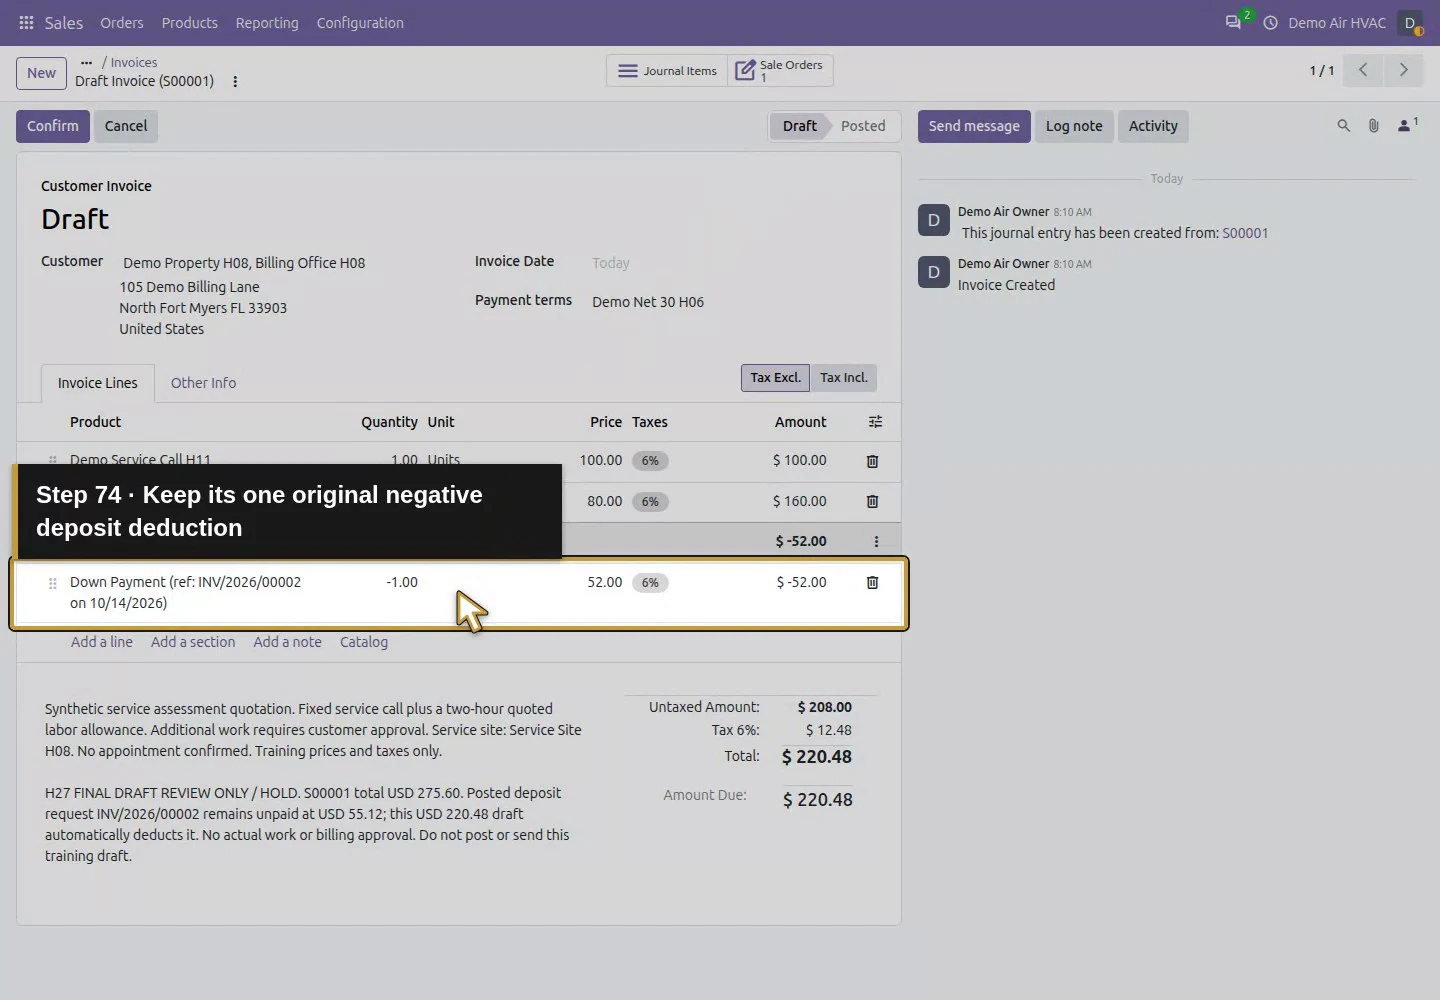Viewport: 1440px width, 1000px height.
Task: Open the Orders menu
Action: click(x=122, y=23)
